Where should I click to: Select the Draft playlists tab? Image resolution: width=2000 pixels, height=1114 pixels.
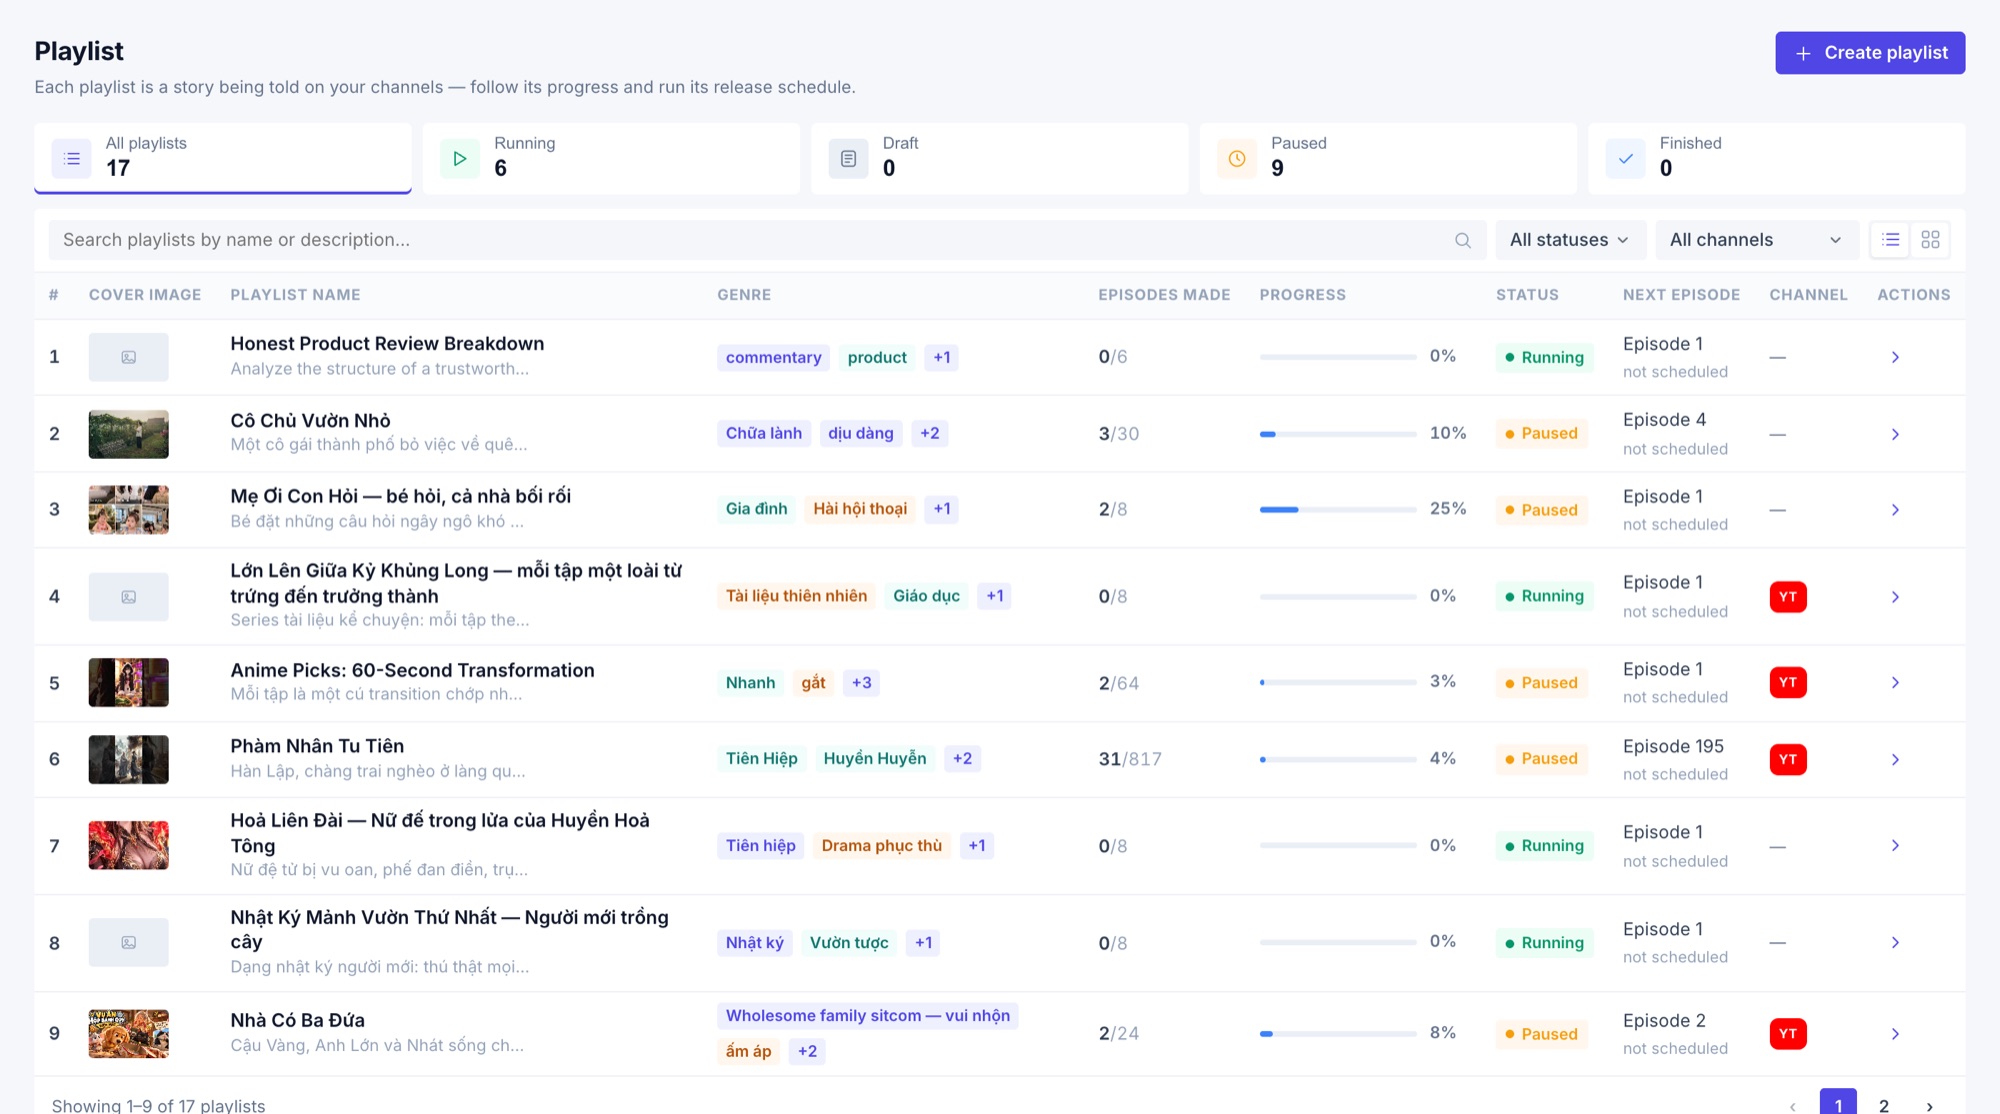point(999,158)
